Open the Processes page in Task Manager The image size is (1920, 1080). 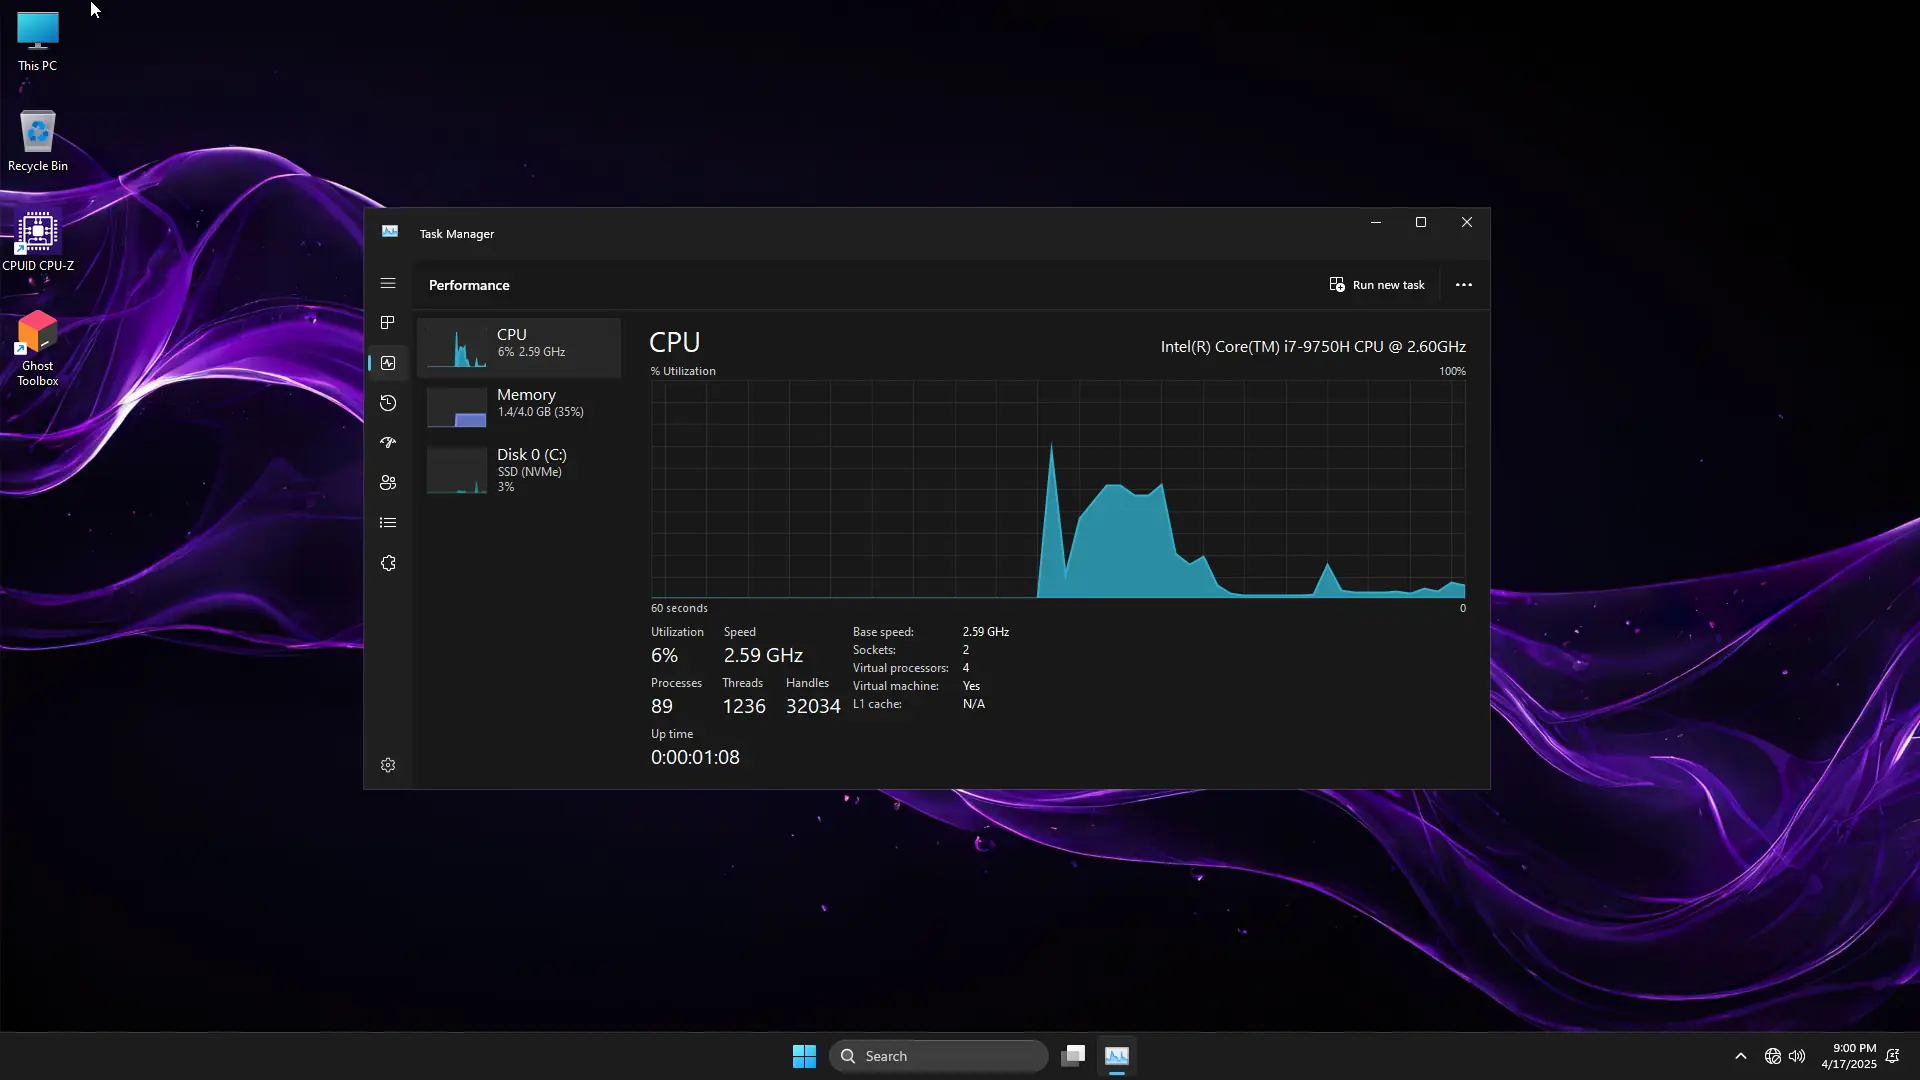[x=388, y=322]
